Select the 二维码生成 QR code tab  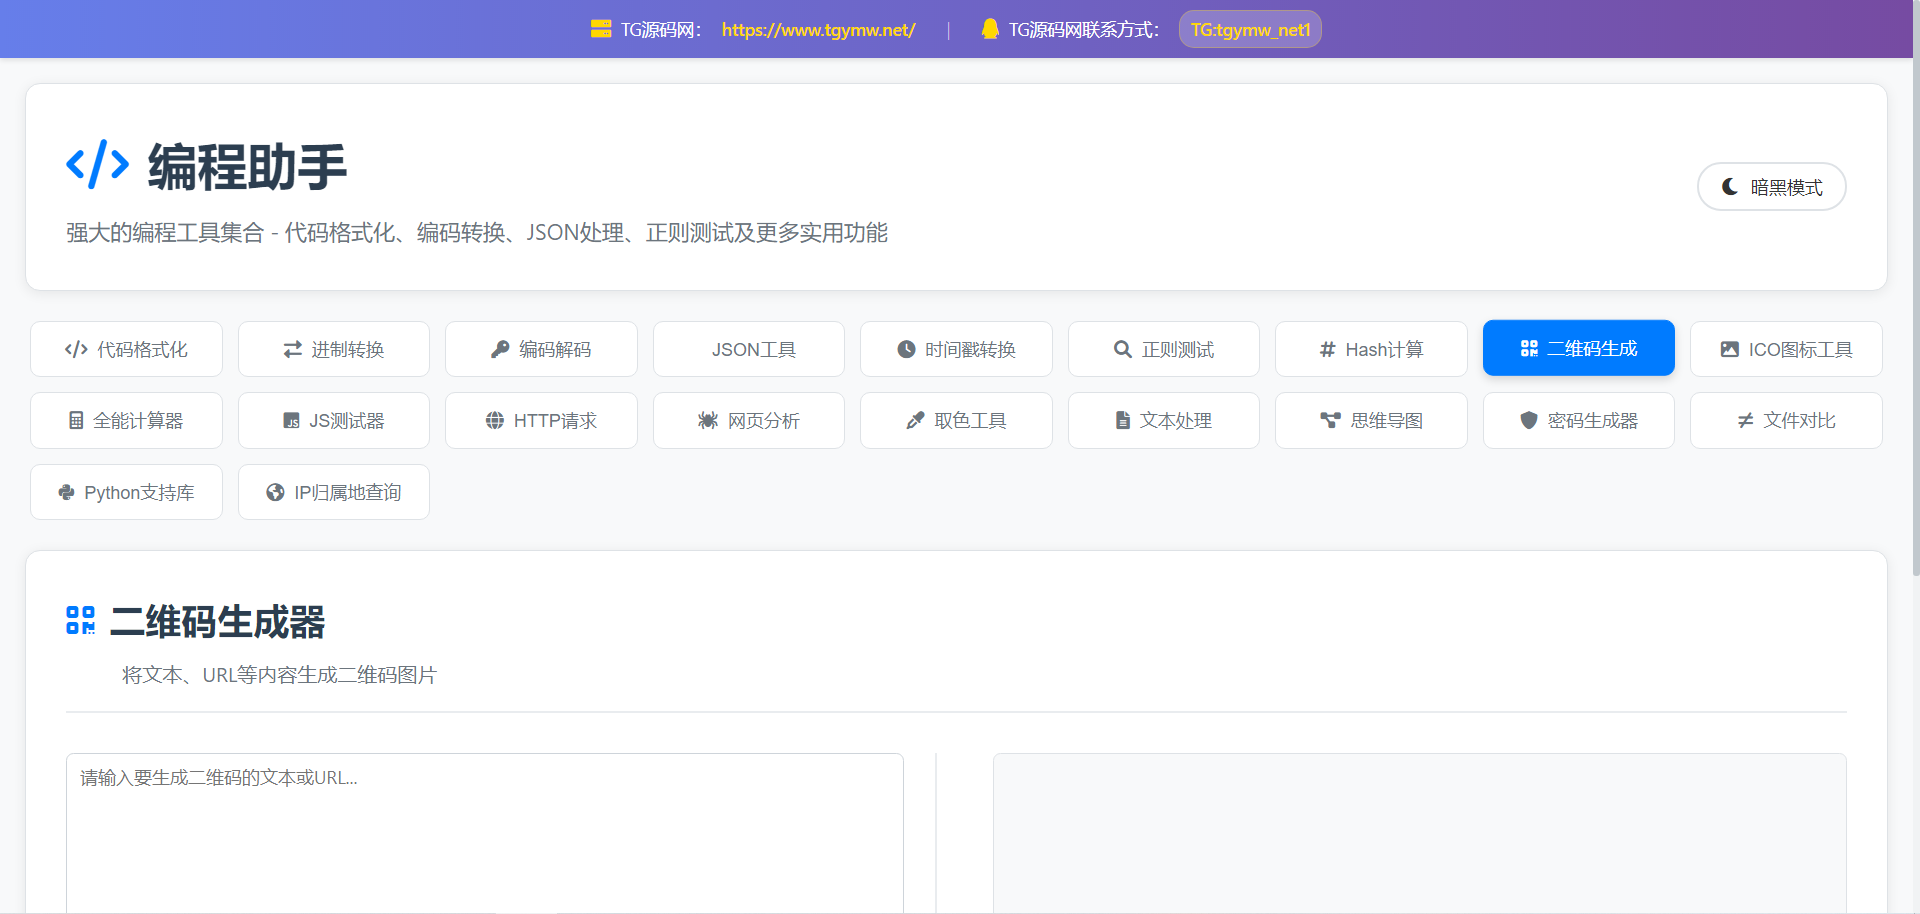(1578, 348)
